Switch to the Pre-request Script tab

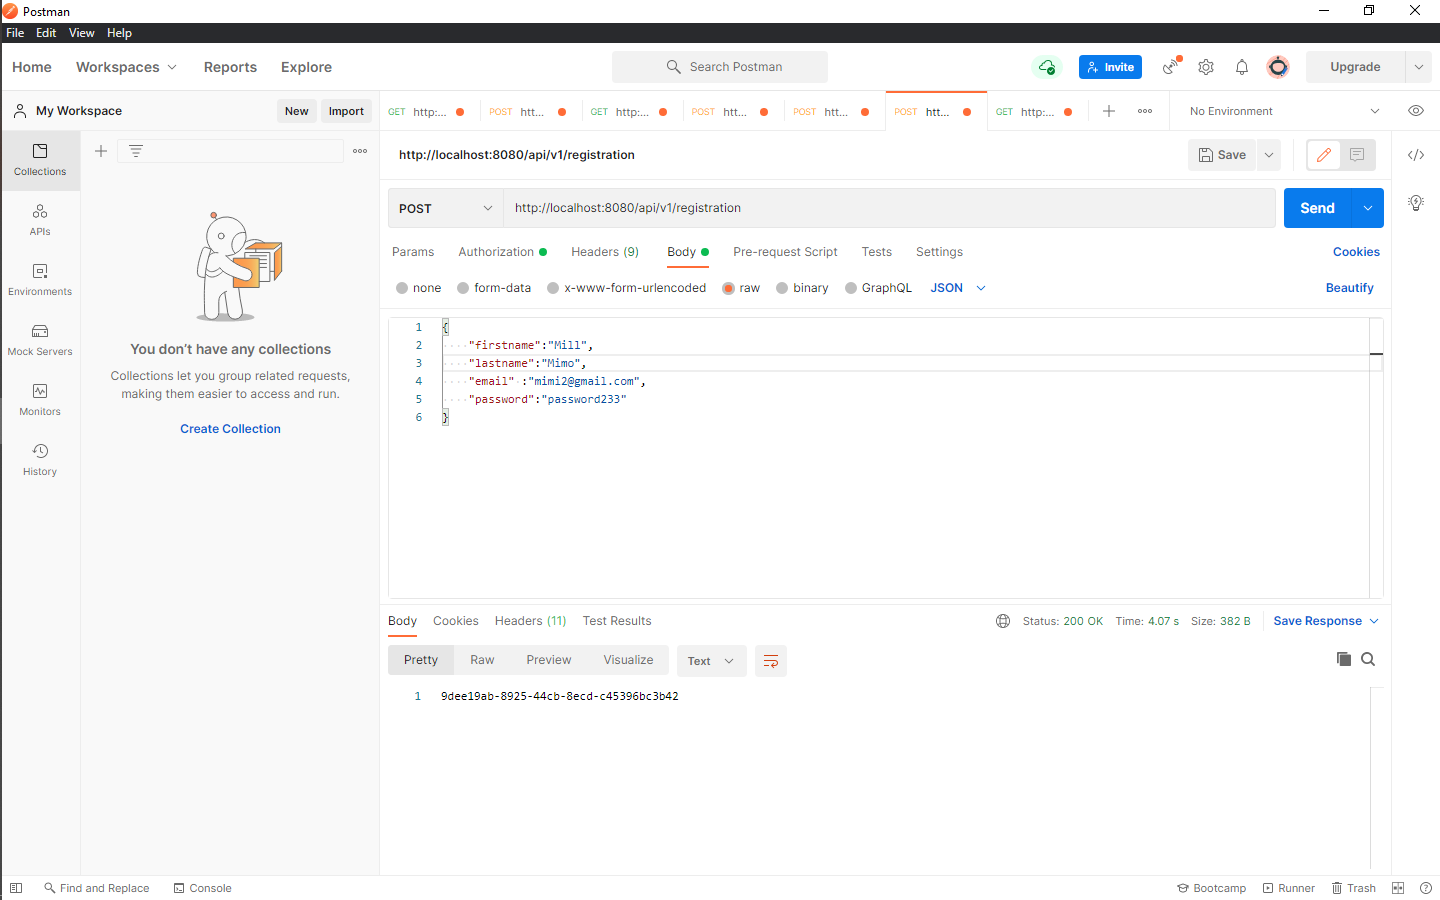coord(785,252)
